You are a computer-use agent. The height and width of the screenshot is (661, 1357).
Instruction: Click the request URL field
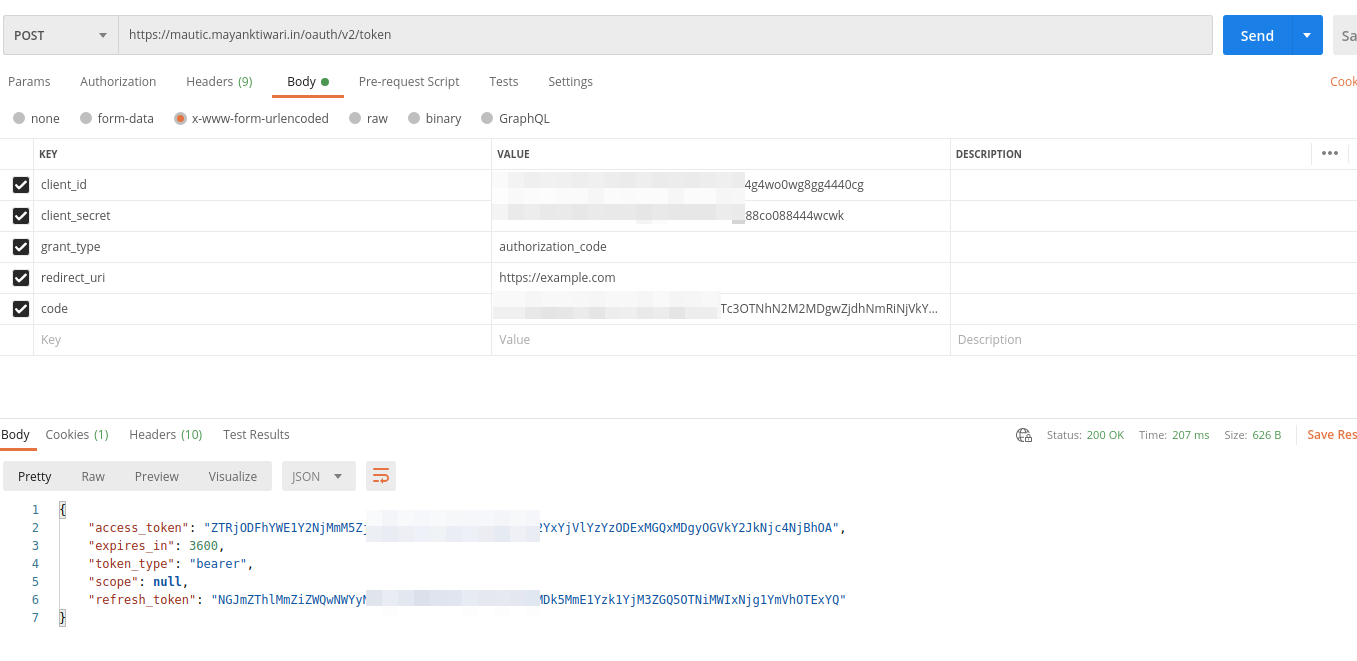point(665,35)
